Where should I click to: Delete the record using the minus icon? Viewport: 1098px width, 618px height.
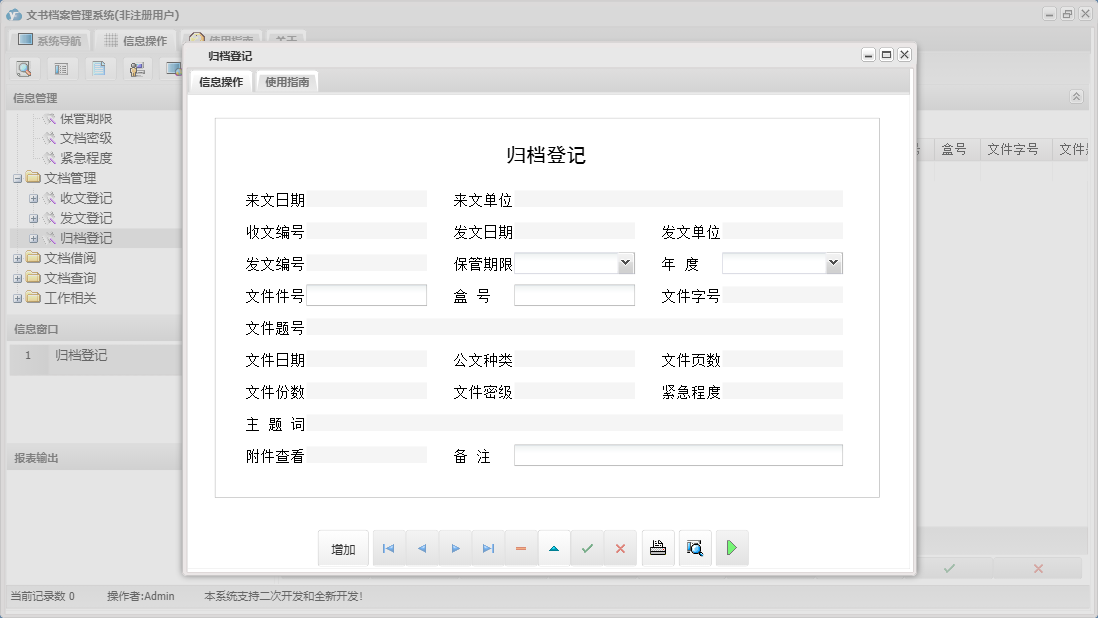pos(521,547)
